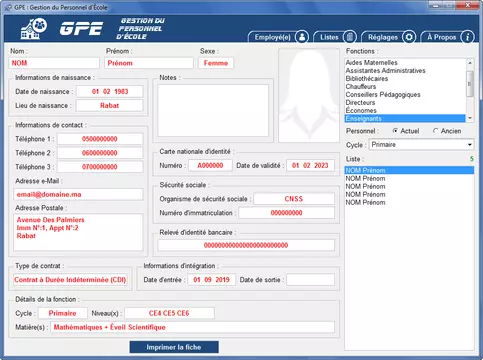Select the highlighted NOM Prénom entry
This screenshot has height=360, width=483.
[x=409, y=170]
